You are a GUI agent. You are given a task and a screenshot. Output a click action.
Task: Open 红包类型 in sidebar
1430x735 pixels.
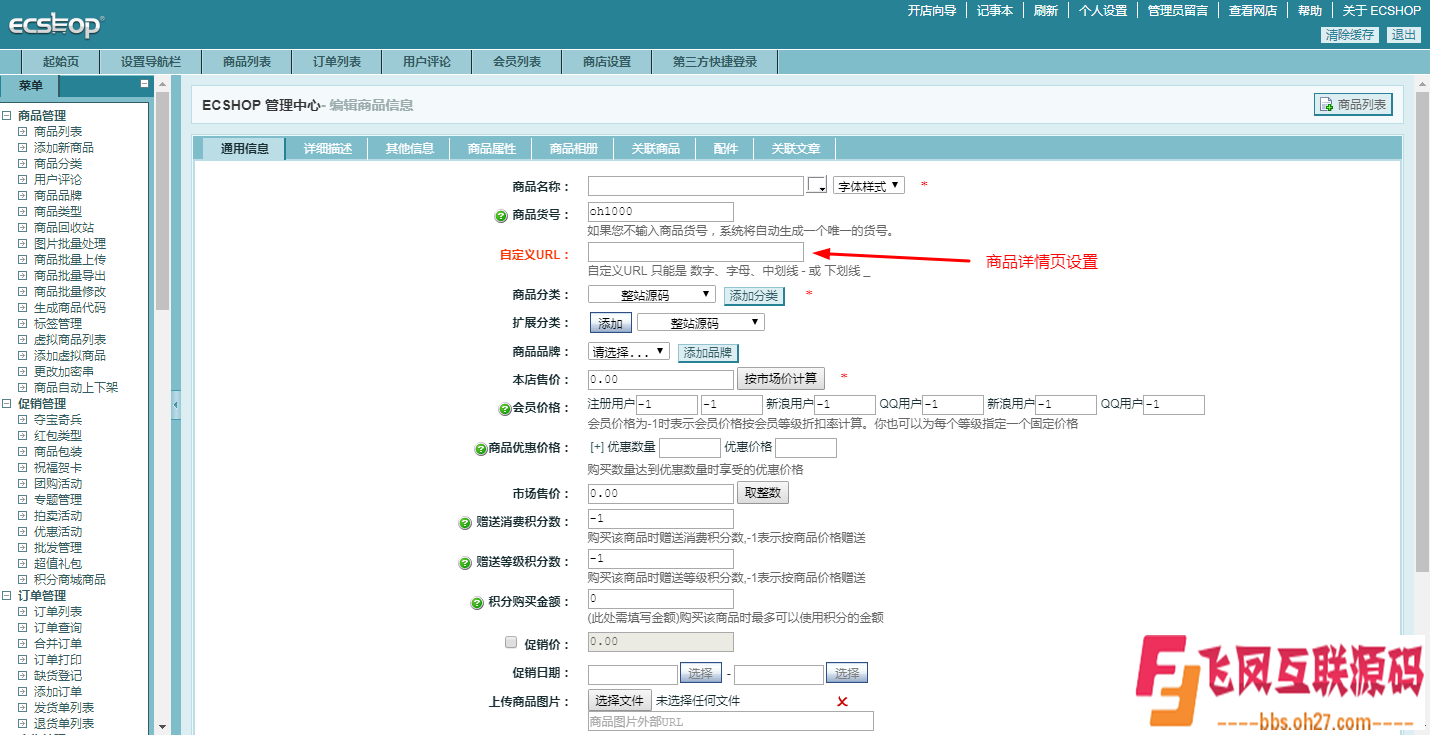[x=58, y=436]
